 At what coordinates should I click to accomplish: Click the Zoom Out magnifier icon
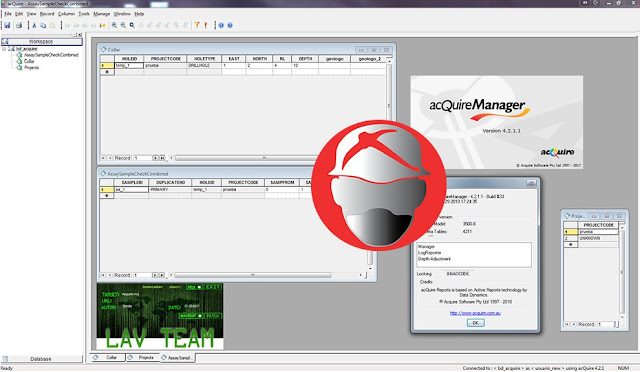[123, 25]
